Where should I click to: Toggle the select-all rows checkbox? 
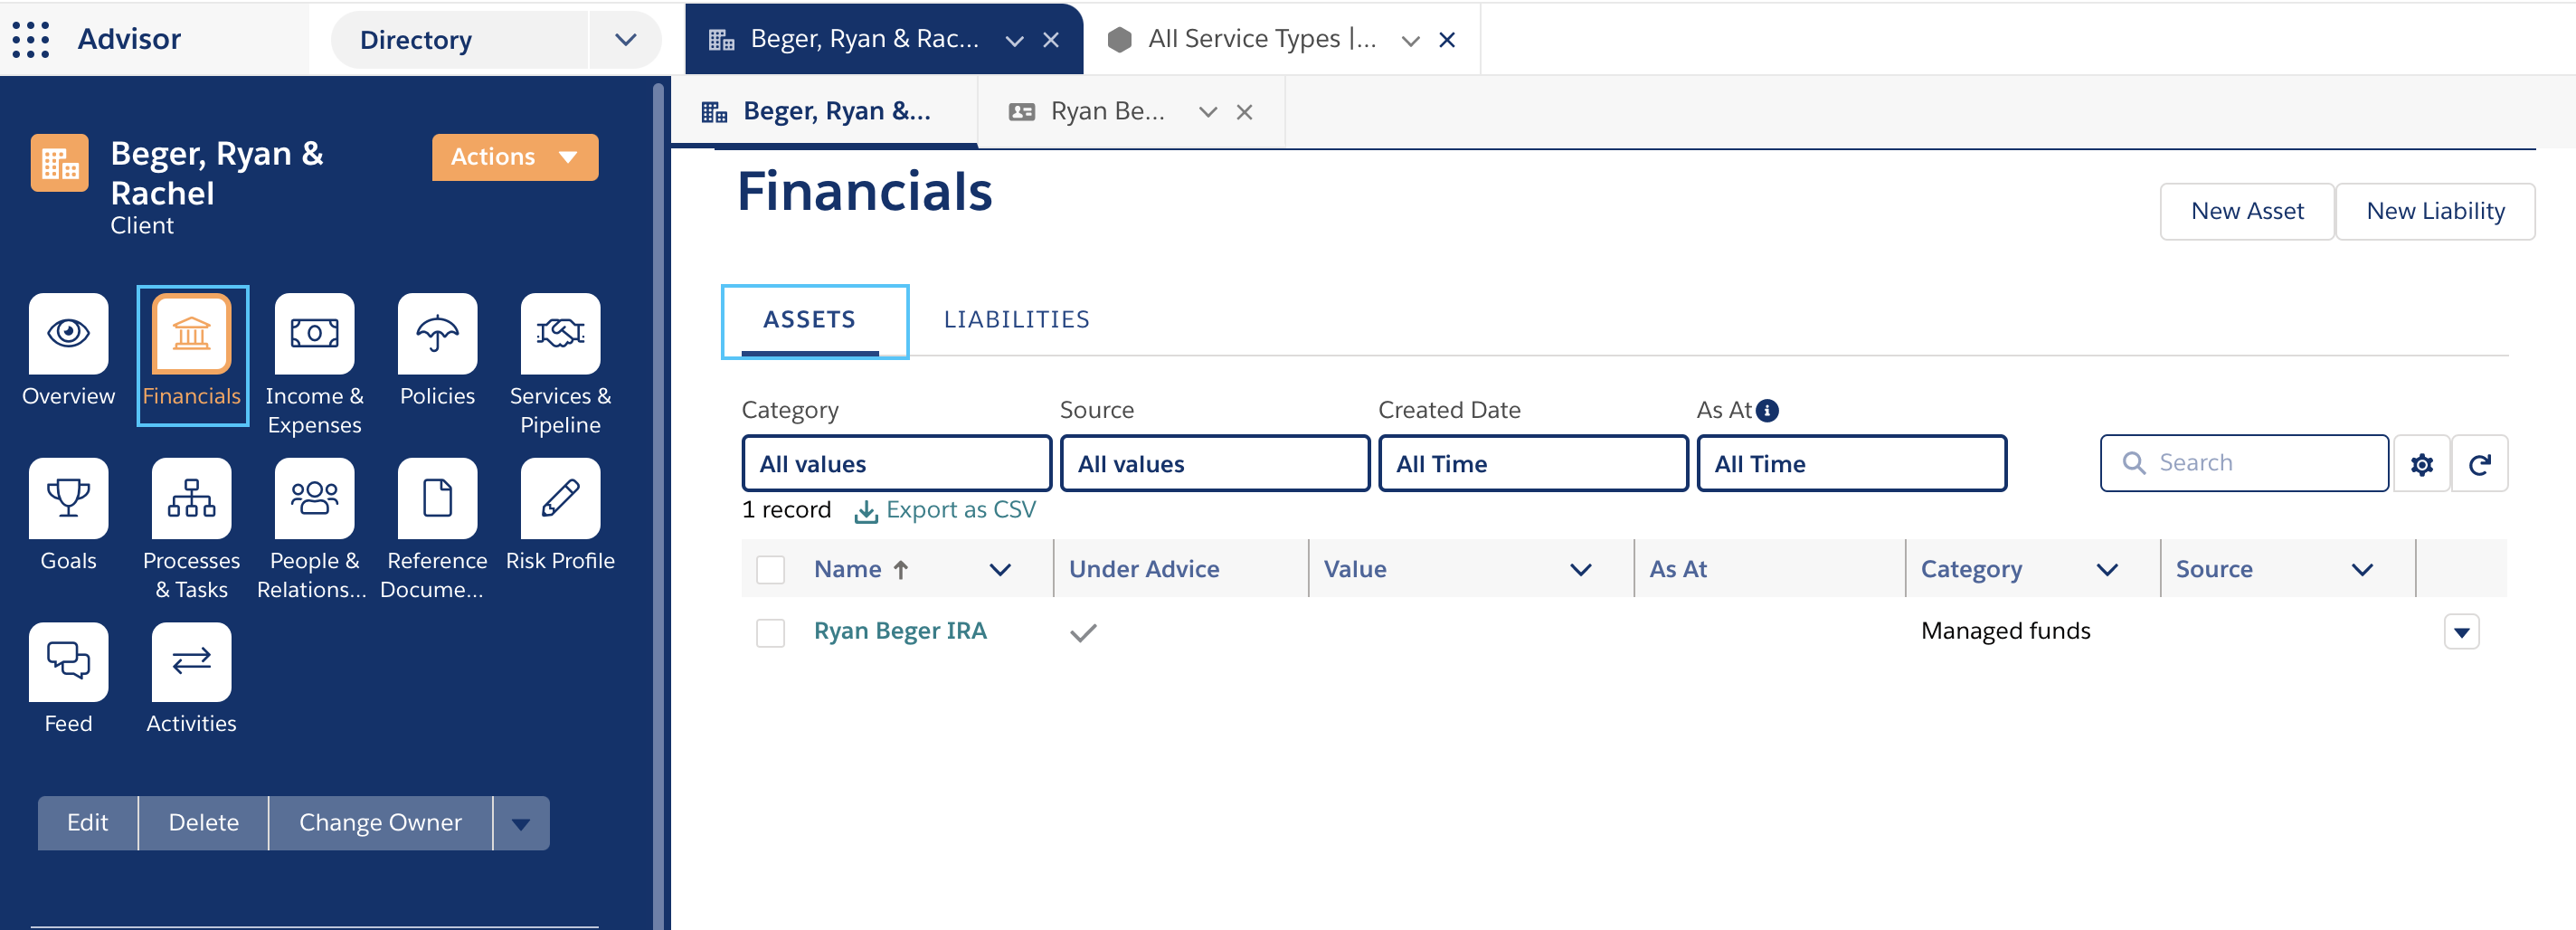click(x=770, y=569)
